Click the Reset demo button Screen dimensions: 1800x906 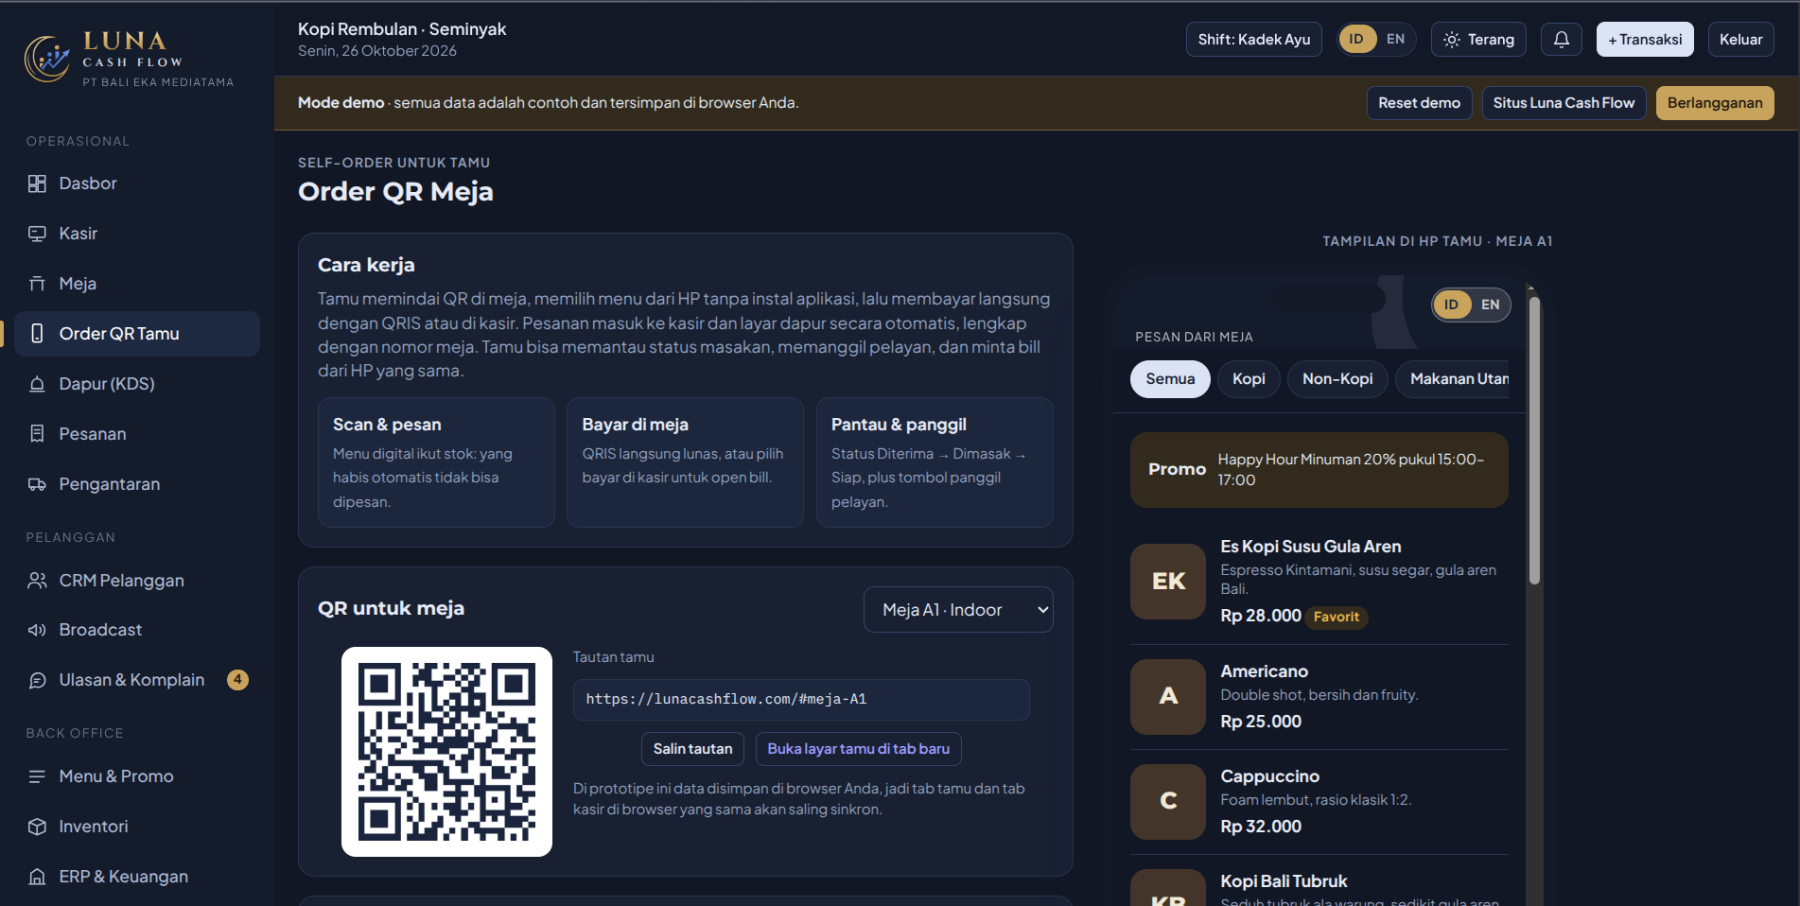tap(1419, 103)
